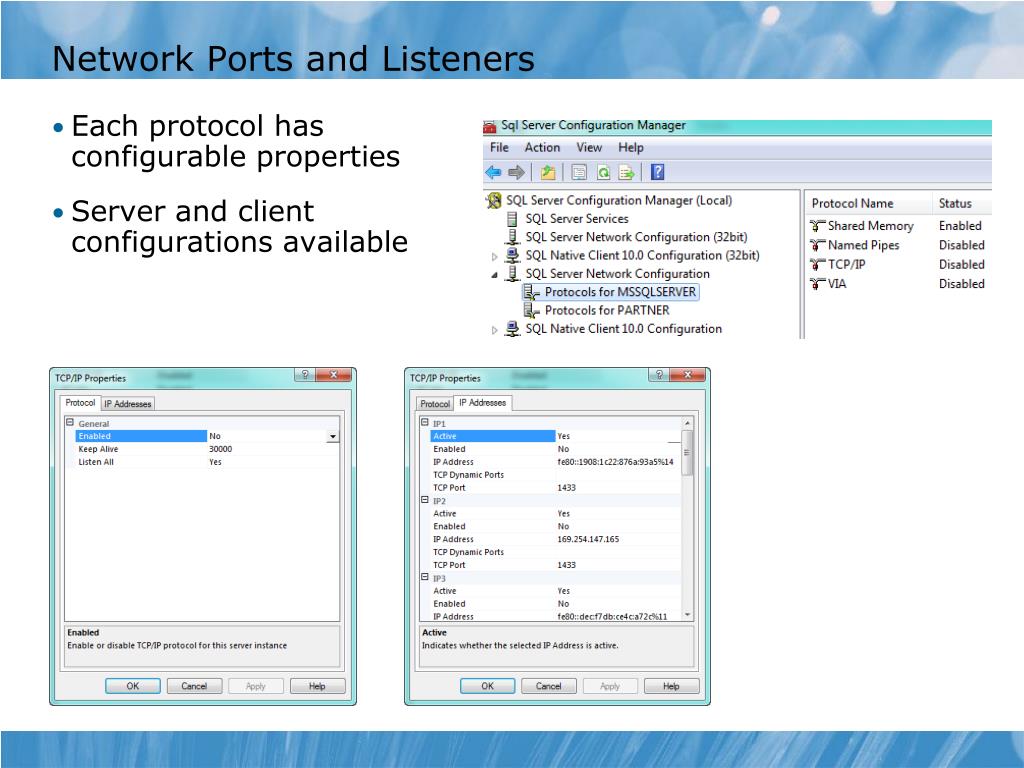Click the blue Back arrow toolbar icon
This screenshot has width=1024, height=768.
click(x=493, y=172)
